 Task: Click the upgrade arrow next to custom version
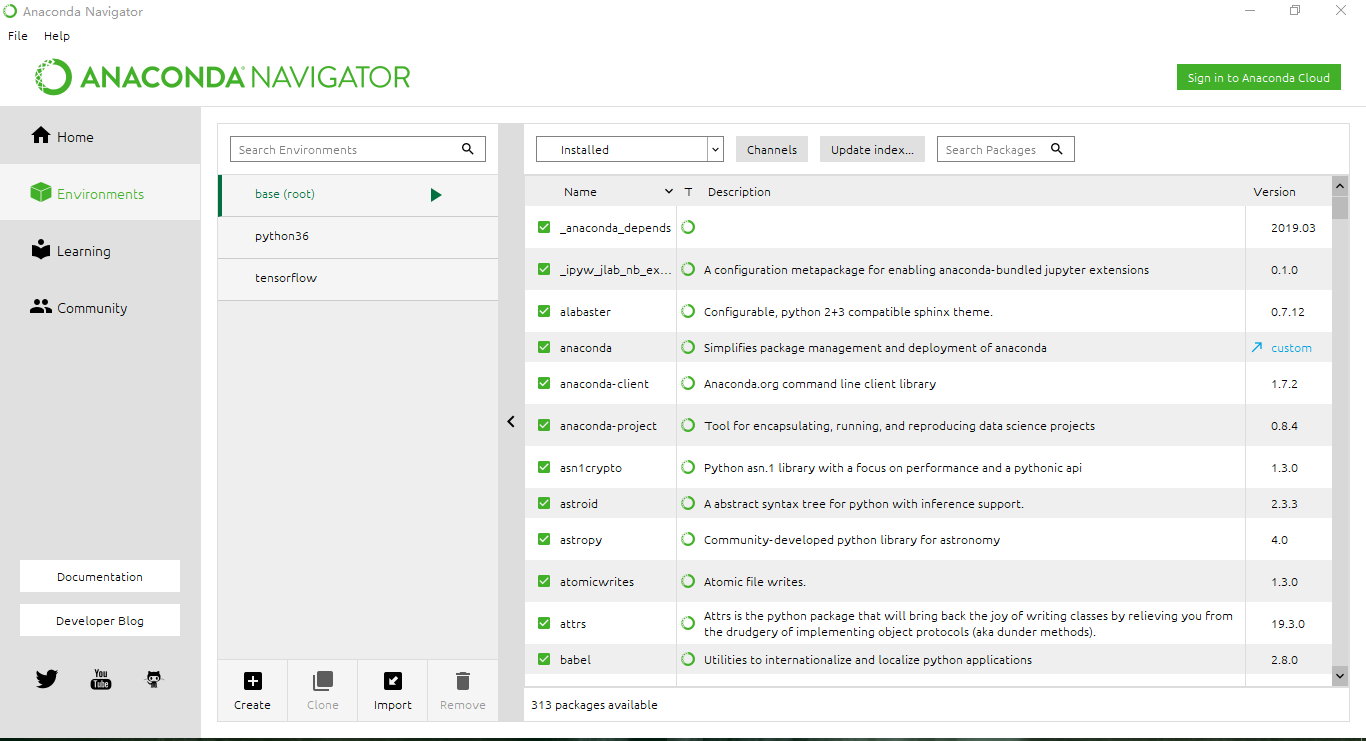(x=1257, y=348)
